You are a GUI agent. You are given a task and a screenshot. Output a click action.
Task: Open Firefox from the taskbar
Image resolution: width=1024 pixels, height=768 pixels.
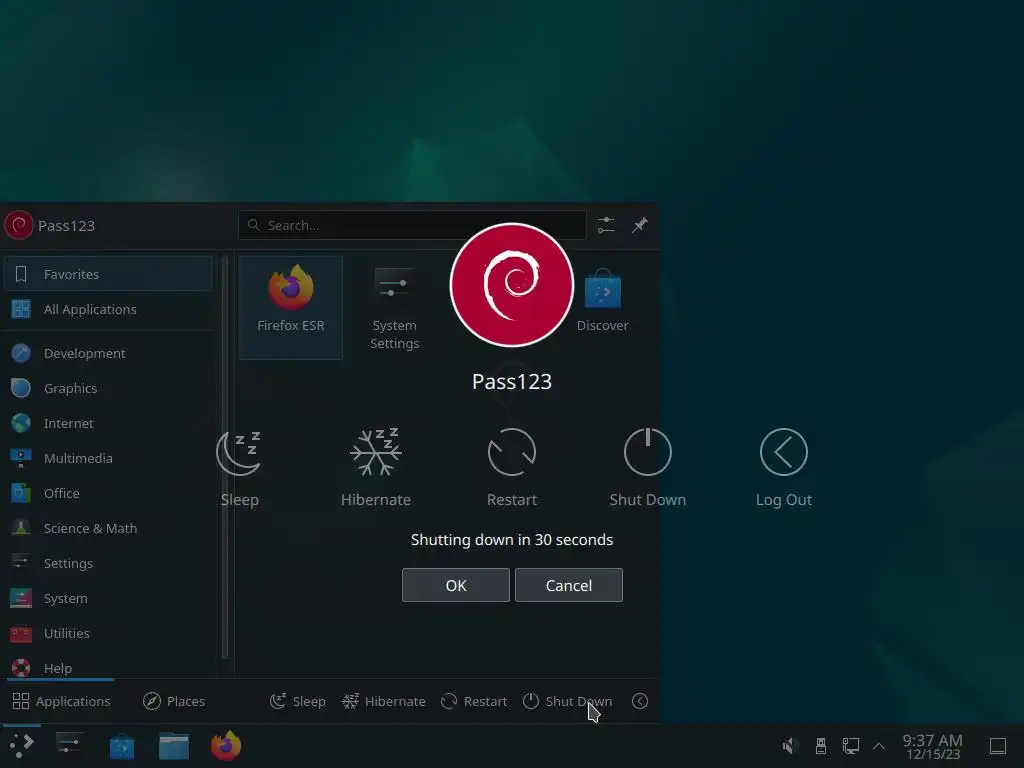226,745
